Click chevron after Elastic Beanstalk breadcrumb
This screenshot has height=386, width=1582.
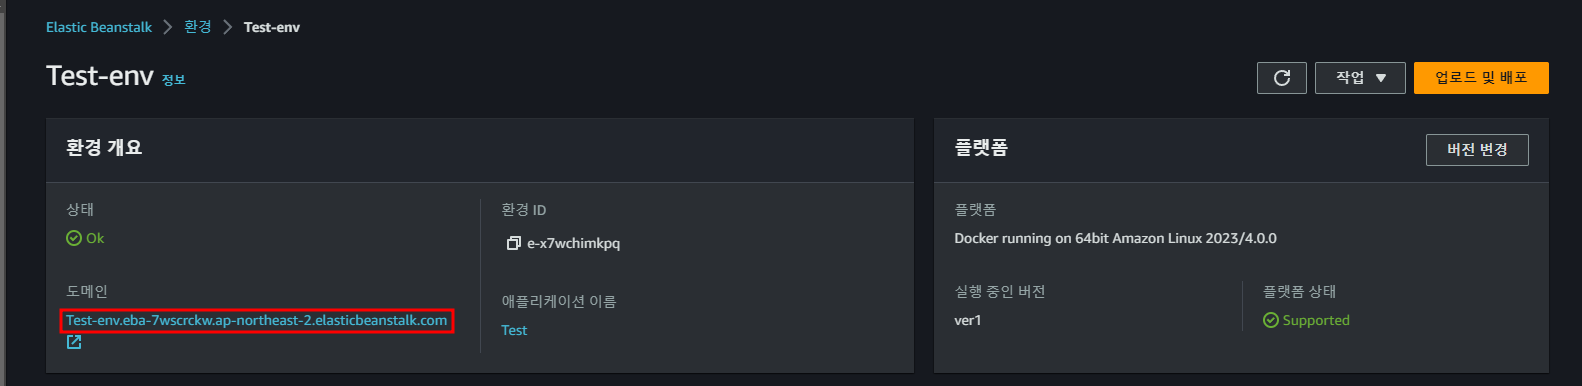click(168, 27)
